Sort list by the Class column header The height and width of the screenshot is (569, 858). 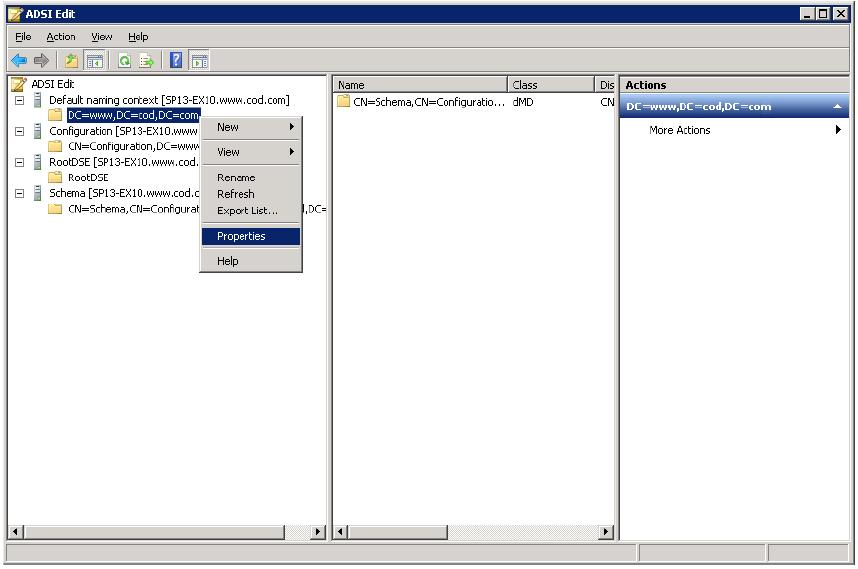[550, 85]
